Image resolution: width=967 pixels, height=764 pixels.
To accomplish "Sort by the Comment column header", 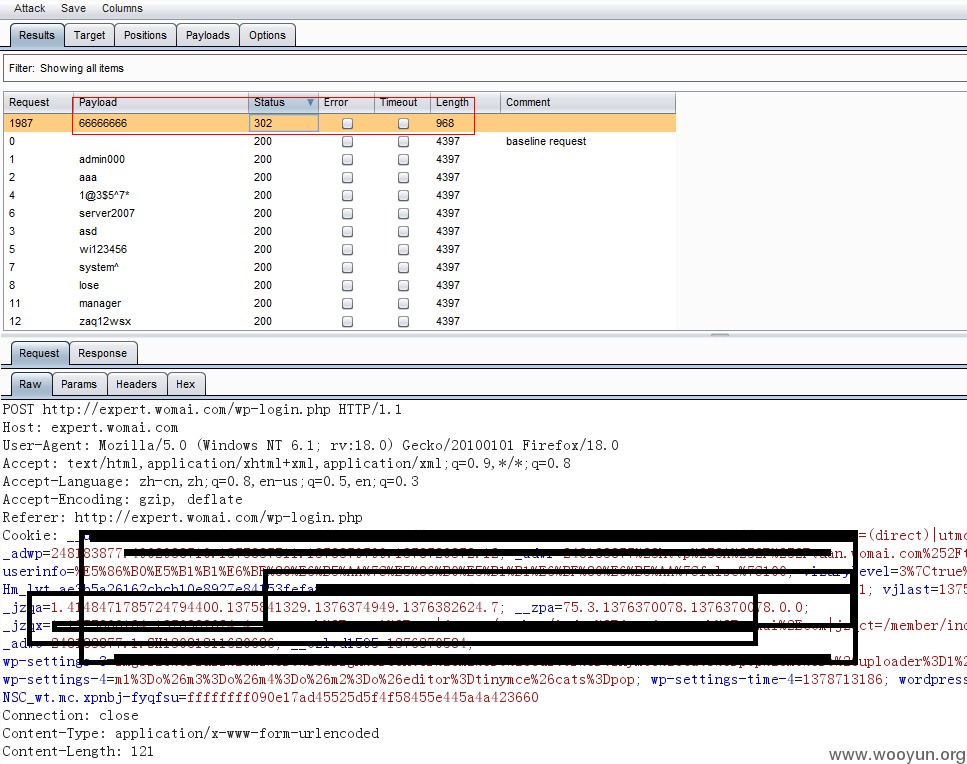I will click(x=588, y=102).
